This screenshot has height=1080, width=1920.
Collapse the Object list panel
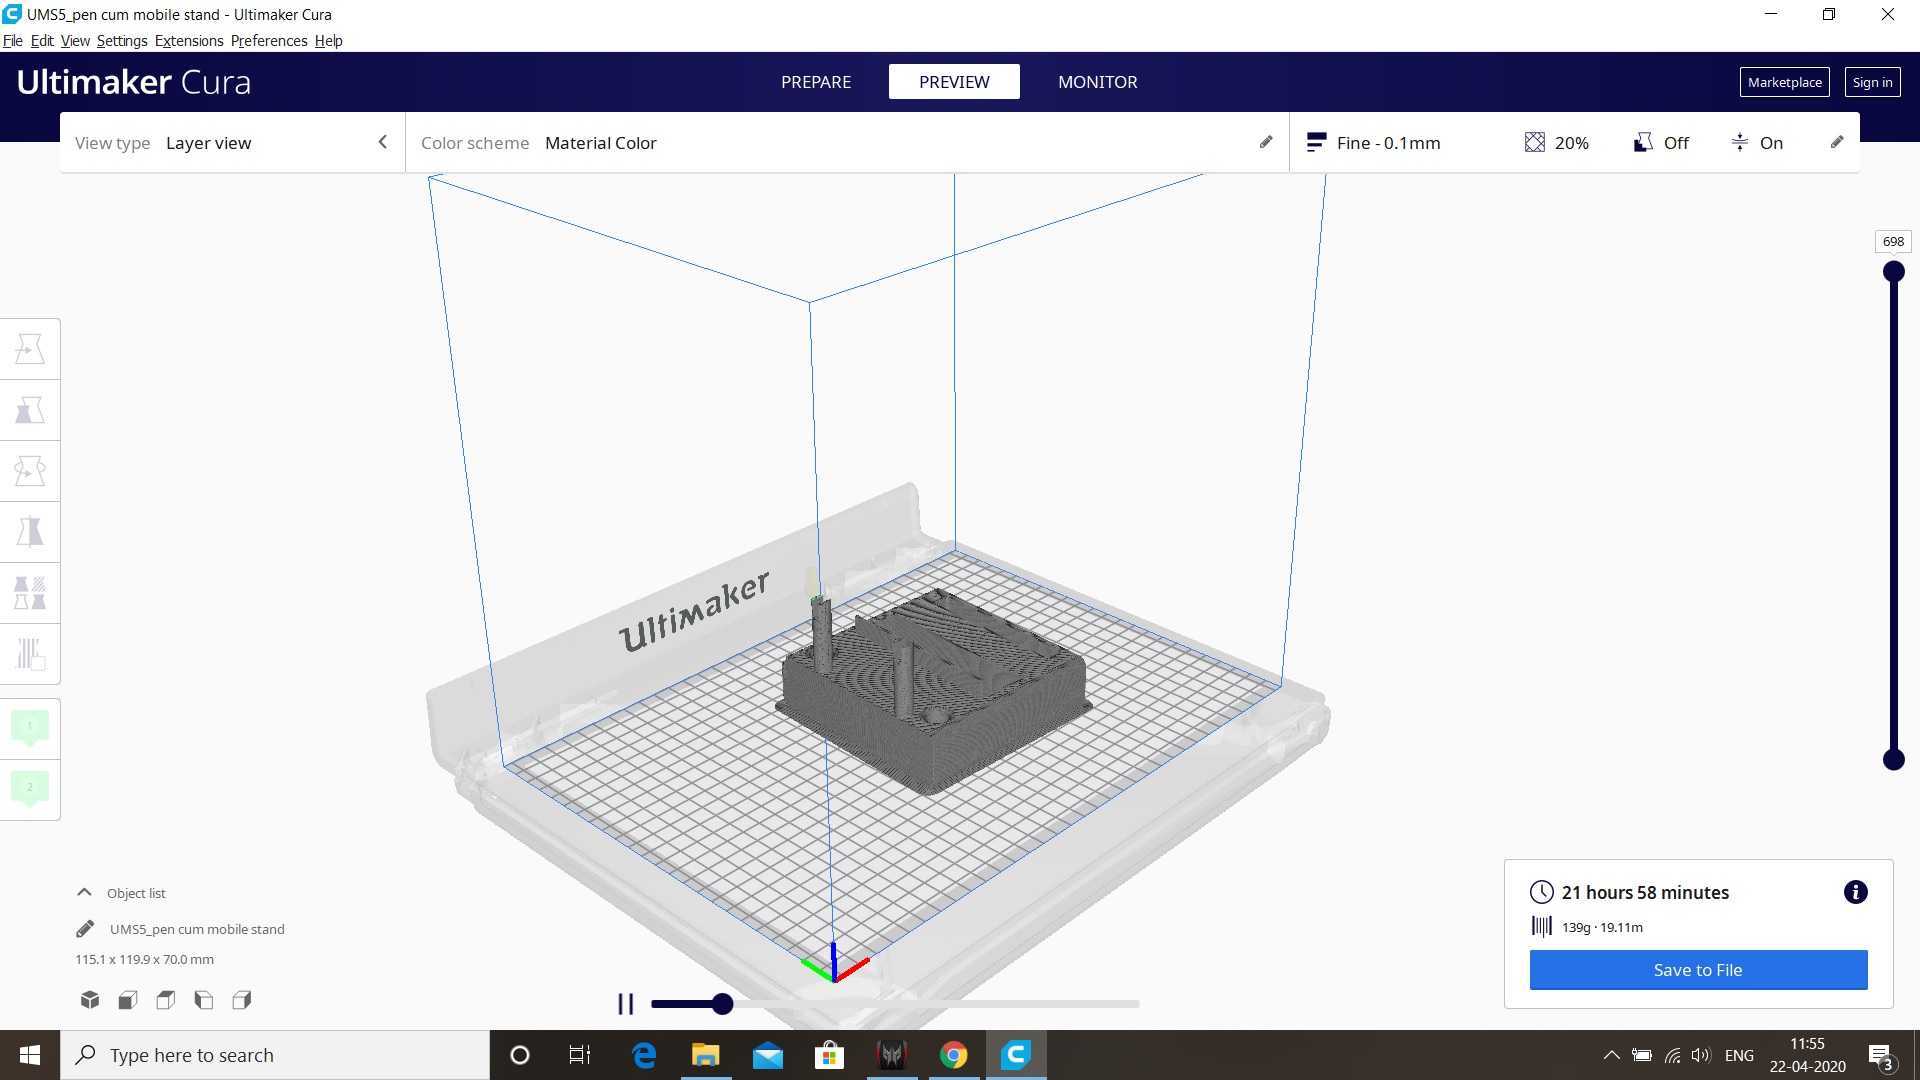coord(85,892)
